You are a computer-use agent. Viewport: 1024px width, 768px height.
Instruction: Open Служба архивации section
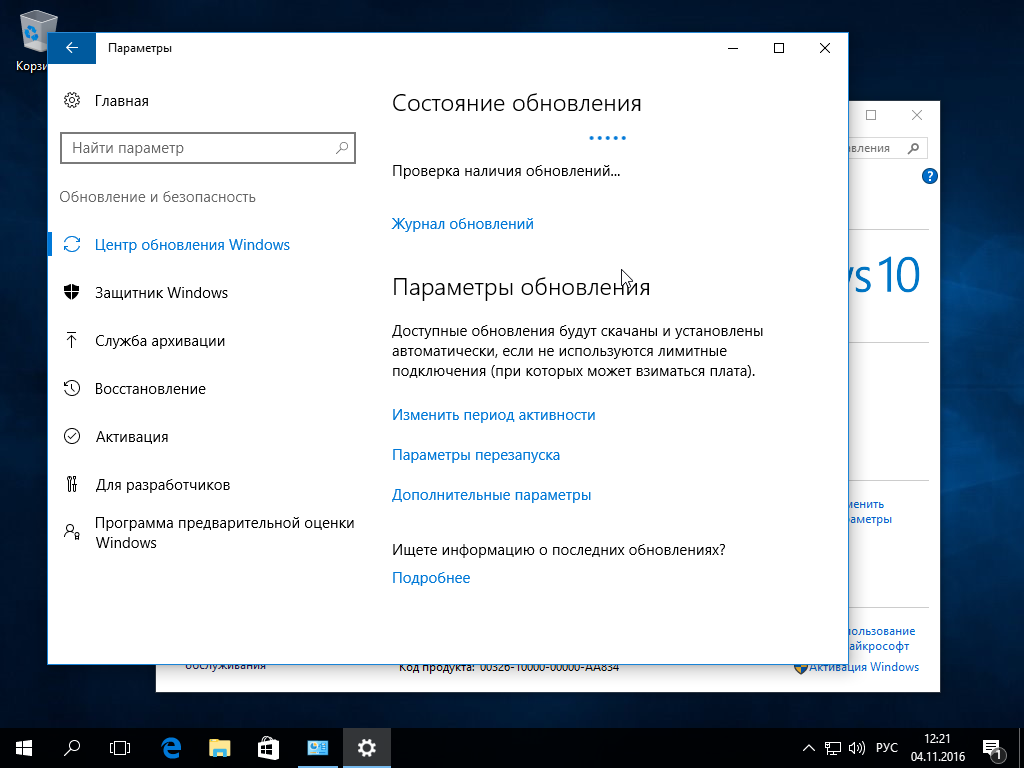point(160,341)
